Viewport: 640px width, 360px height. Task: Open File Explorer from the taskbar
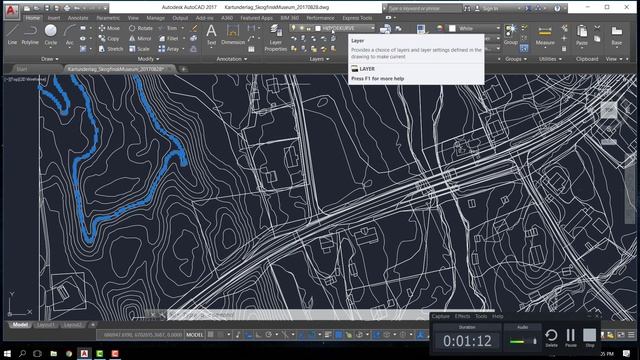coord(53,353)
